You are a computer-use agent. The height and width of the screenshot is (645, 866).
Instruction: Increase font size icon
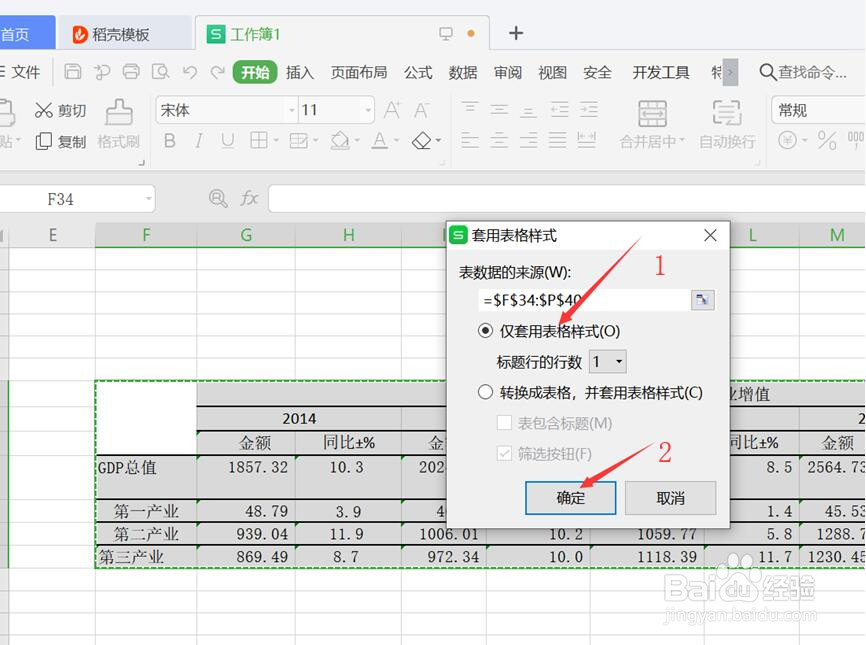pos(392,110)
